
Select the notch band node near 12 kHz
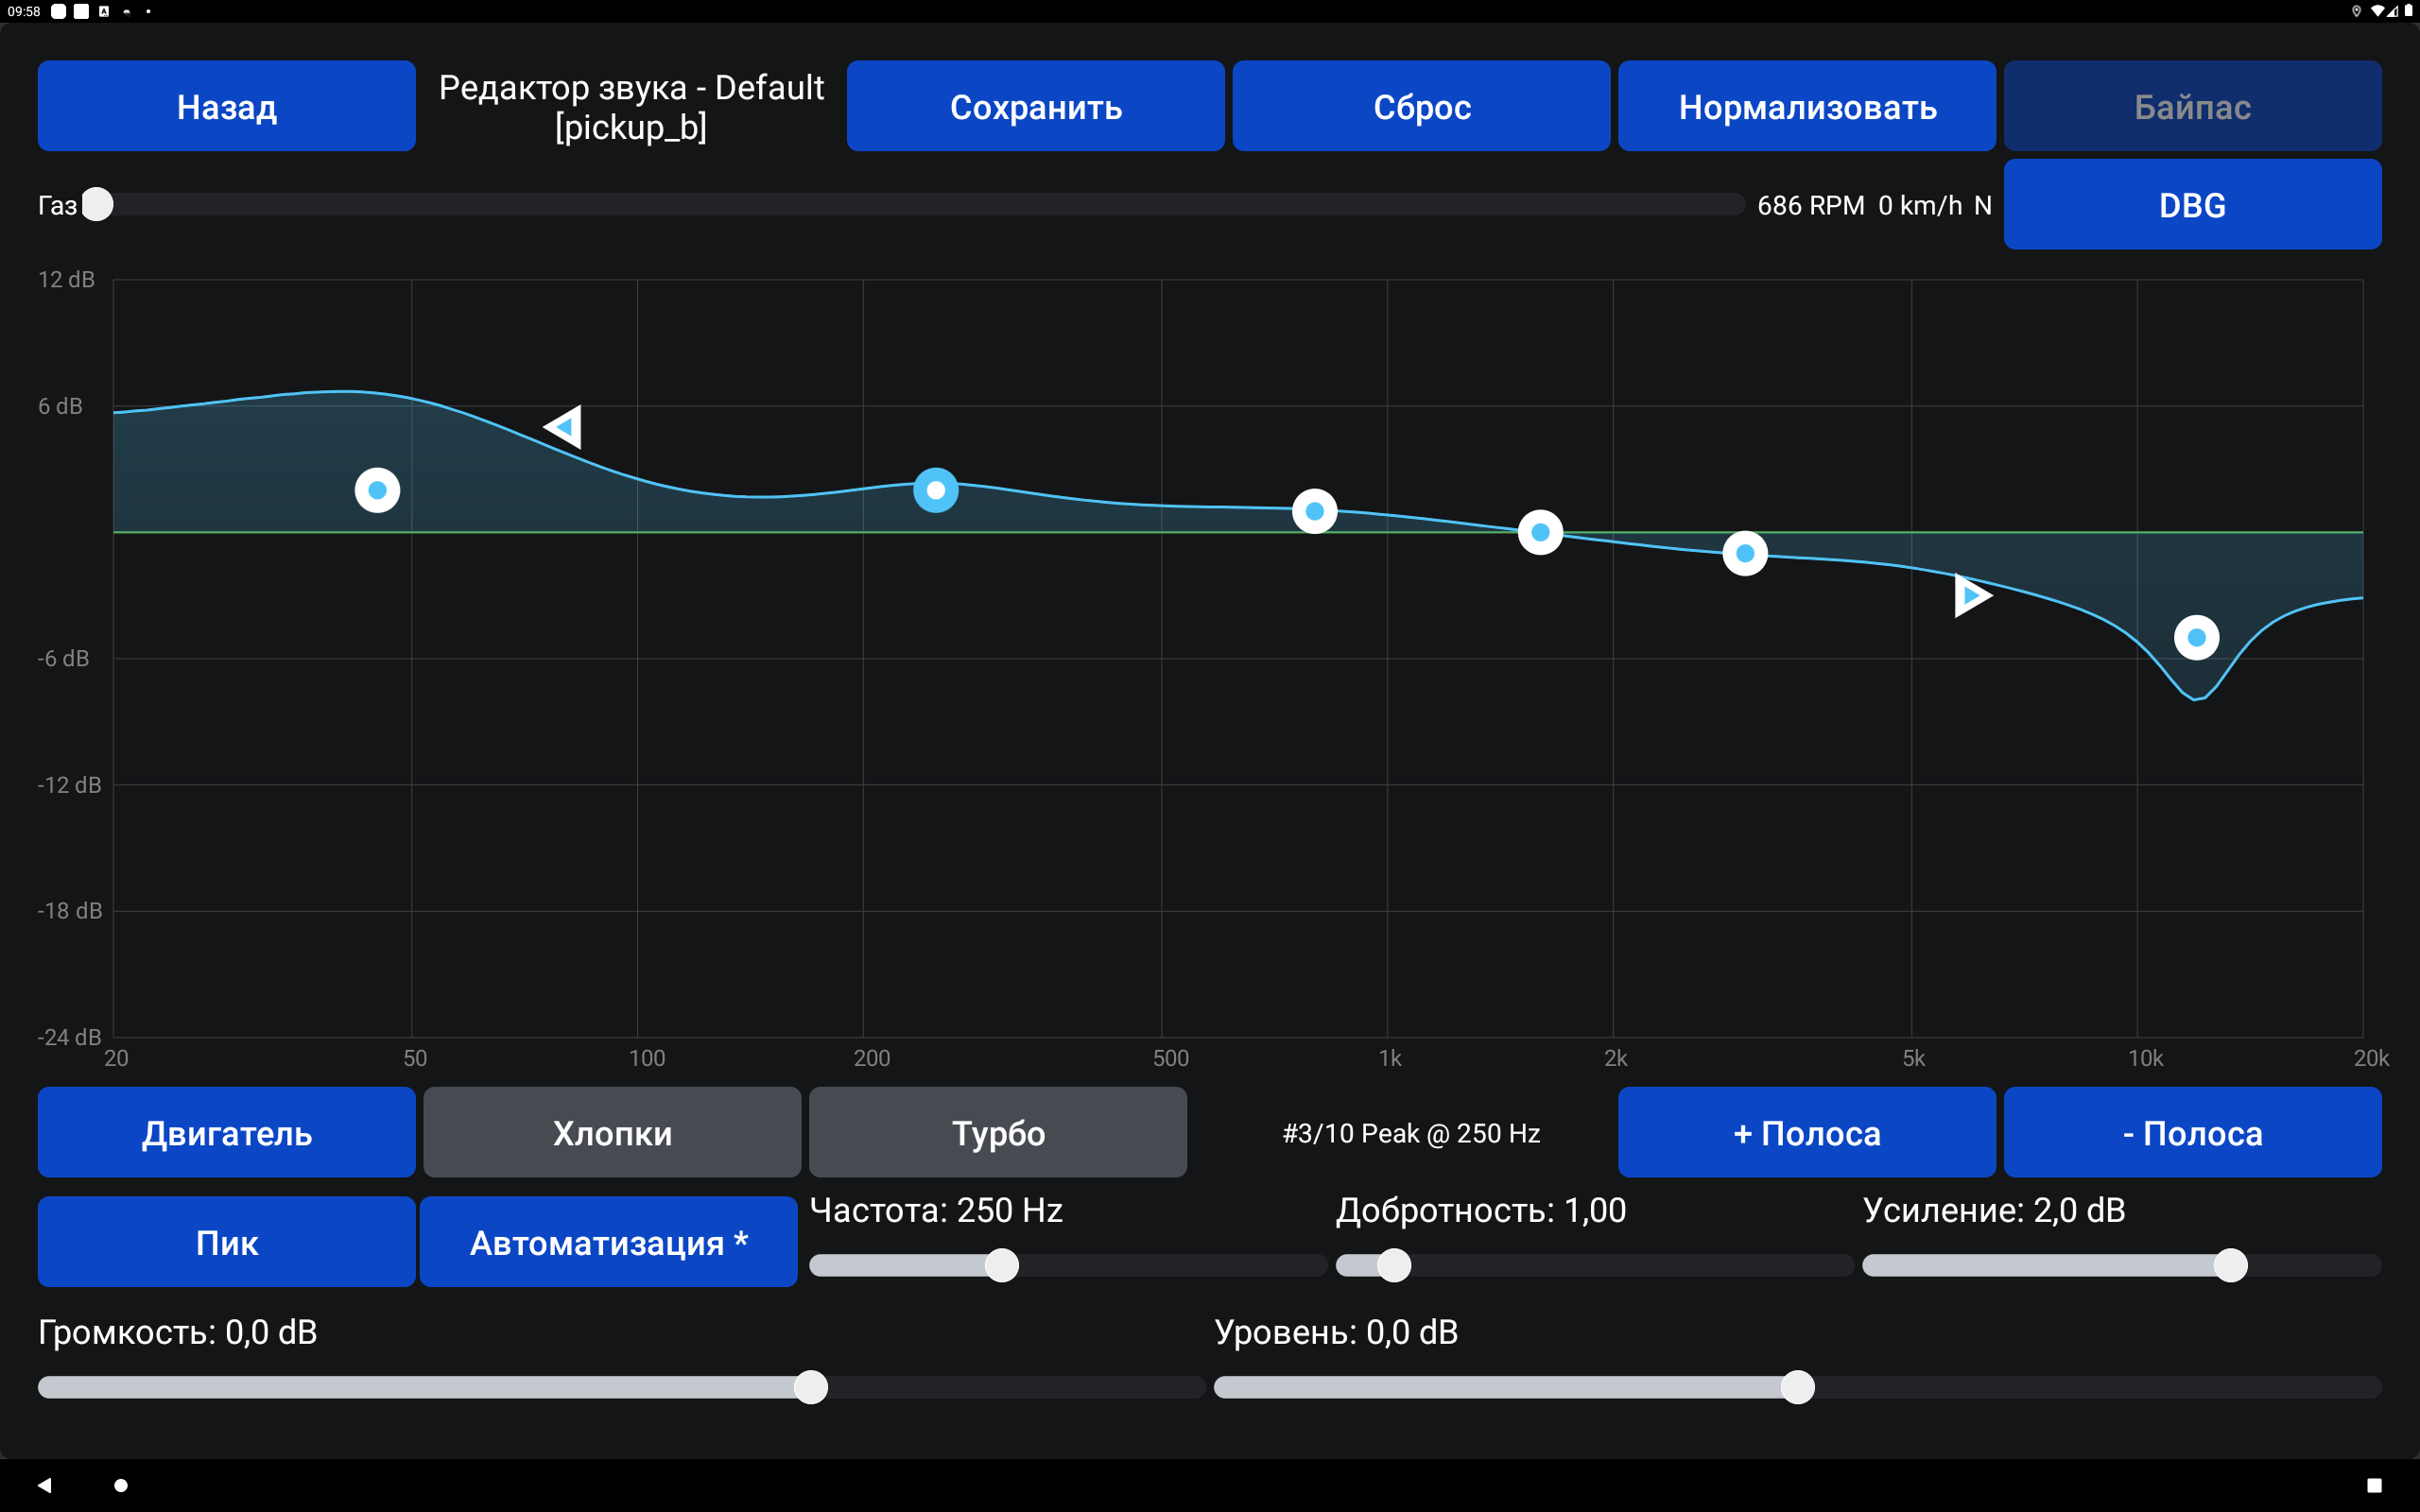[2196, 637]
